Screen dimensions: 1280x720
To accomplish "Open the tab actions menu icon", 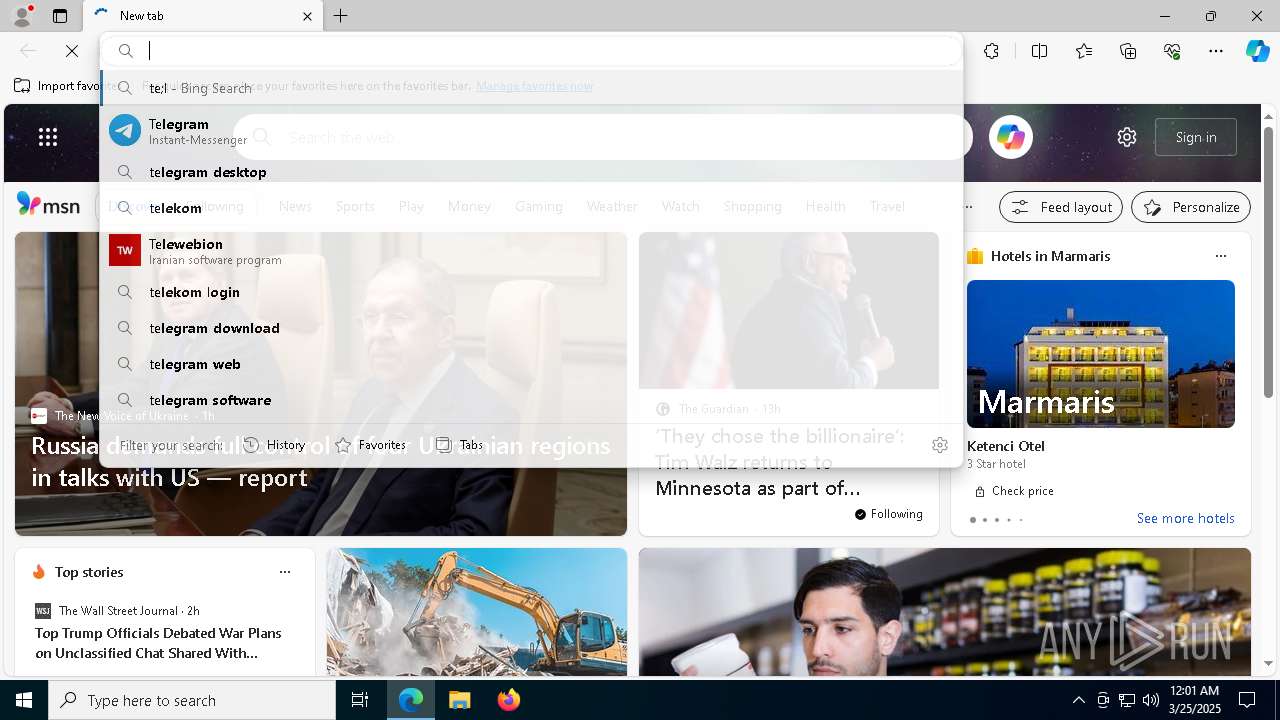I will [x=60, y=16].
